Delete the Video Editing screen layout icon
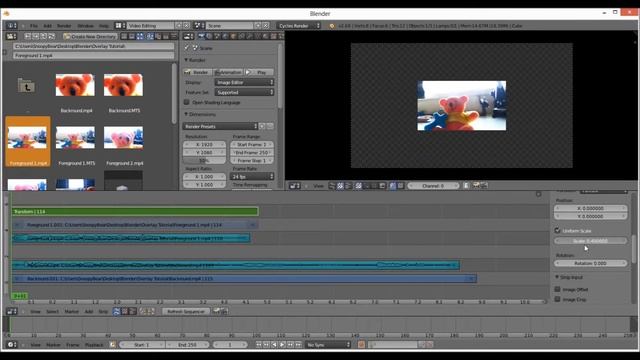The width and height of the screenshot is (640, 360). pos(186,25)
